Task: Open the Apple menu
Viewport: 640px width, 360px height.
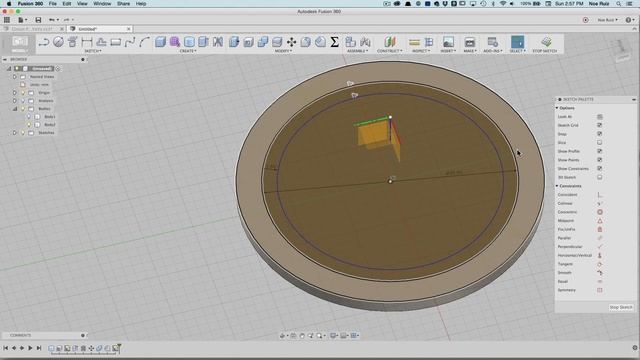Action: [8, 4]
